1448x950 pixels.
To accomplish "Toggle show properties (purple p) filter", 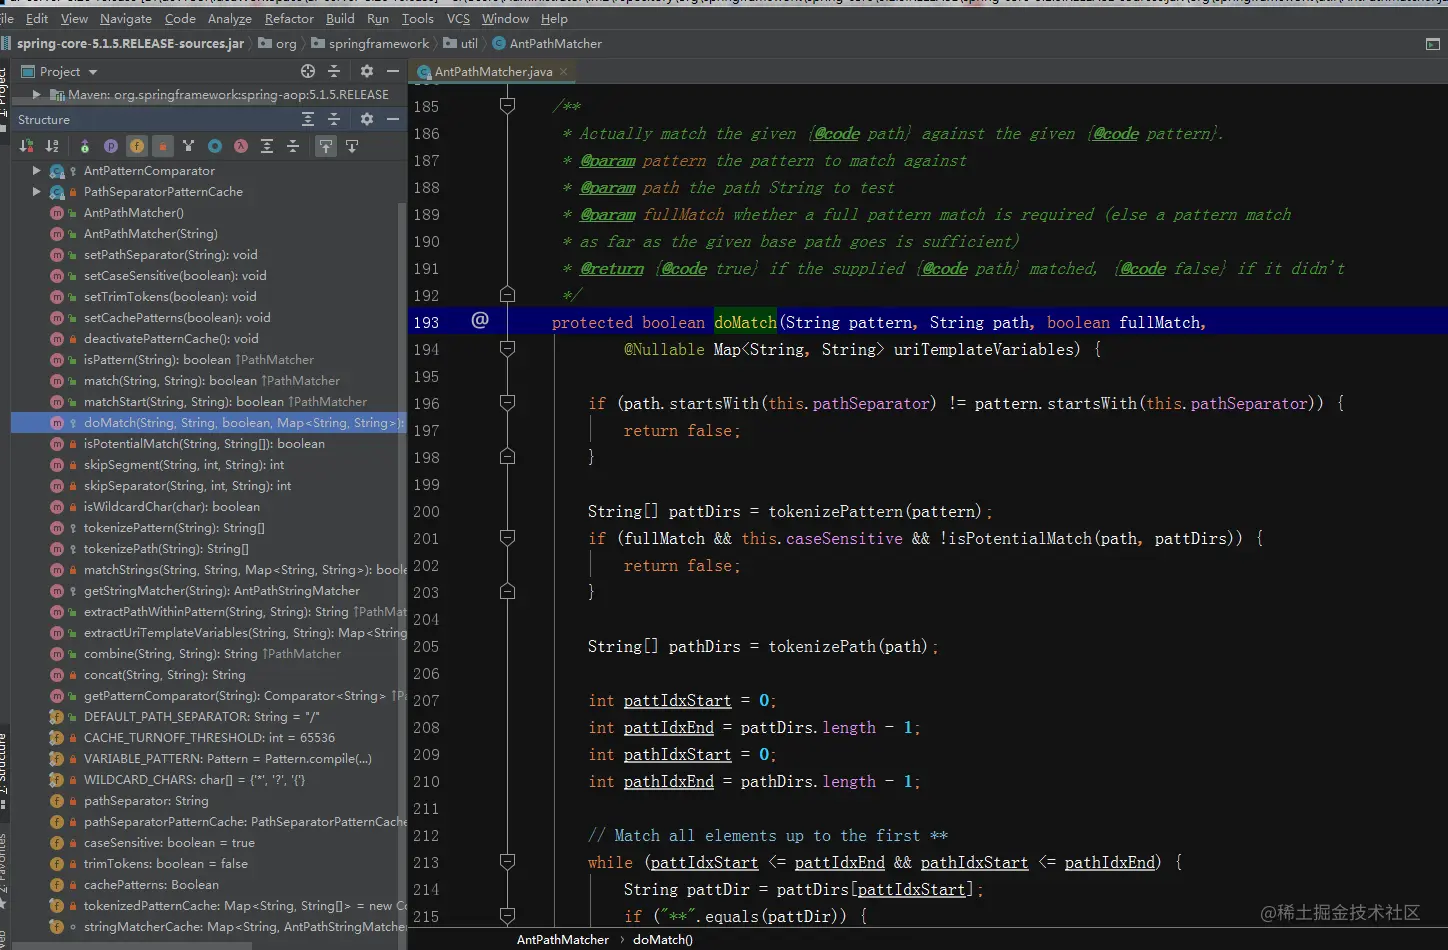I will pyautogui.click(x=110, y=146).
